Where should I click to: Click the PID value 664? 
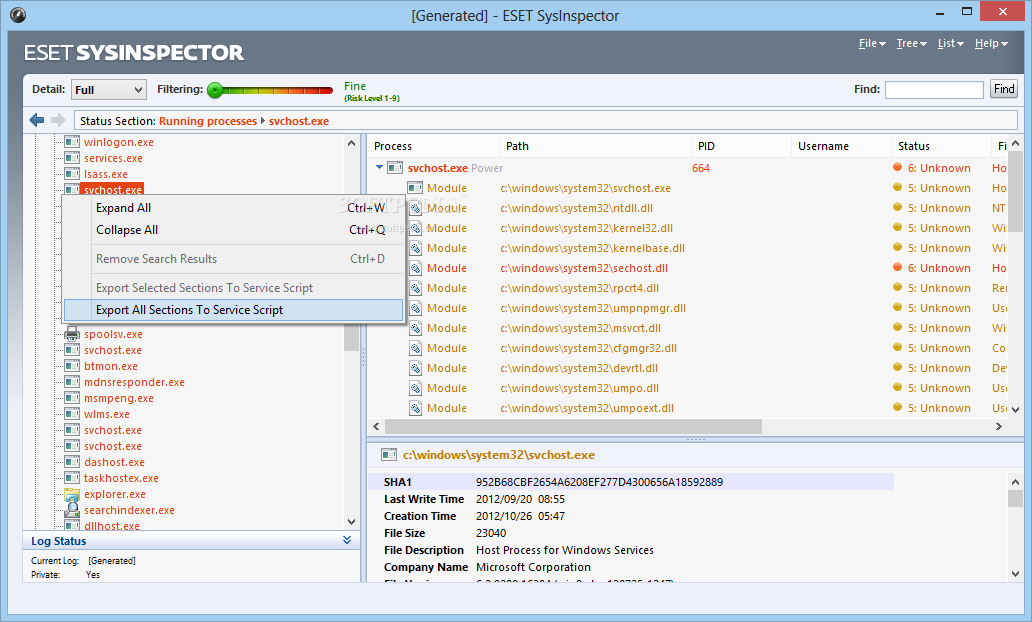coord(701,168)
